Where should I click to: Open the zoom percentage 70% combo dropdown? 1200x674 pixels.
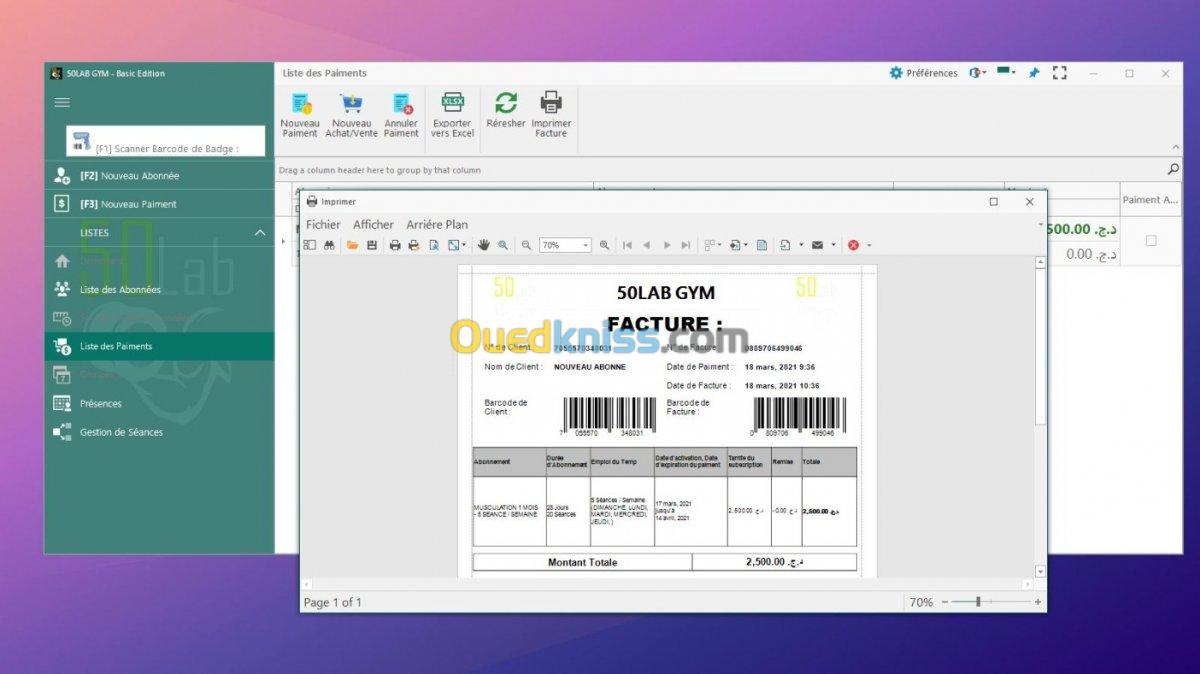click(x=586, y=245)
